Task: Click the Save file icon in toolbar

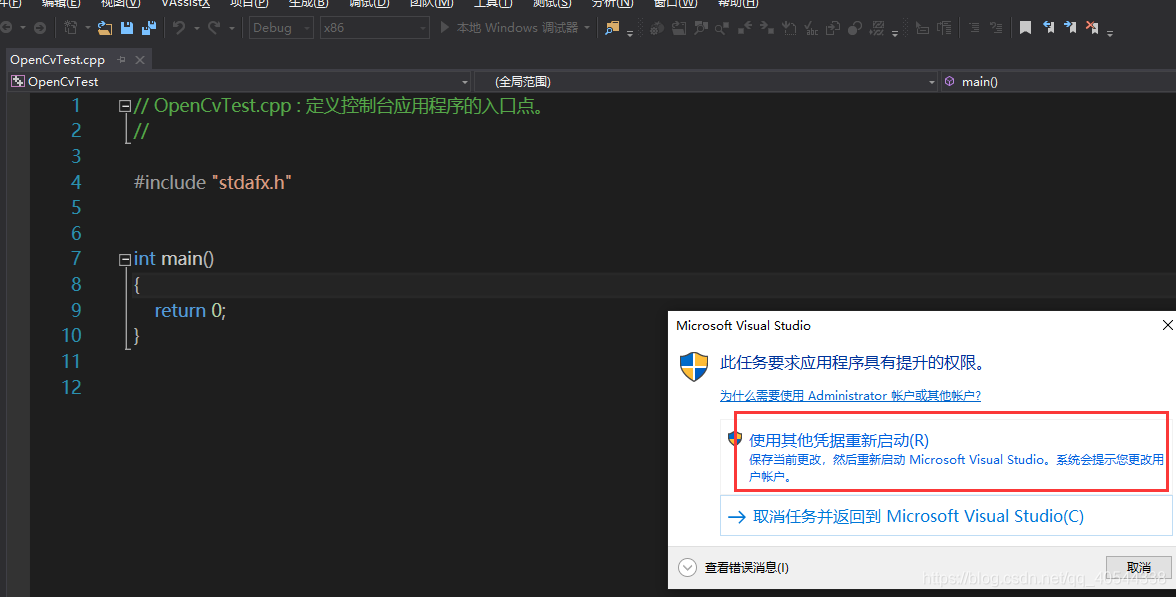Action: coord(126,27)
